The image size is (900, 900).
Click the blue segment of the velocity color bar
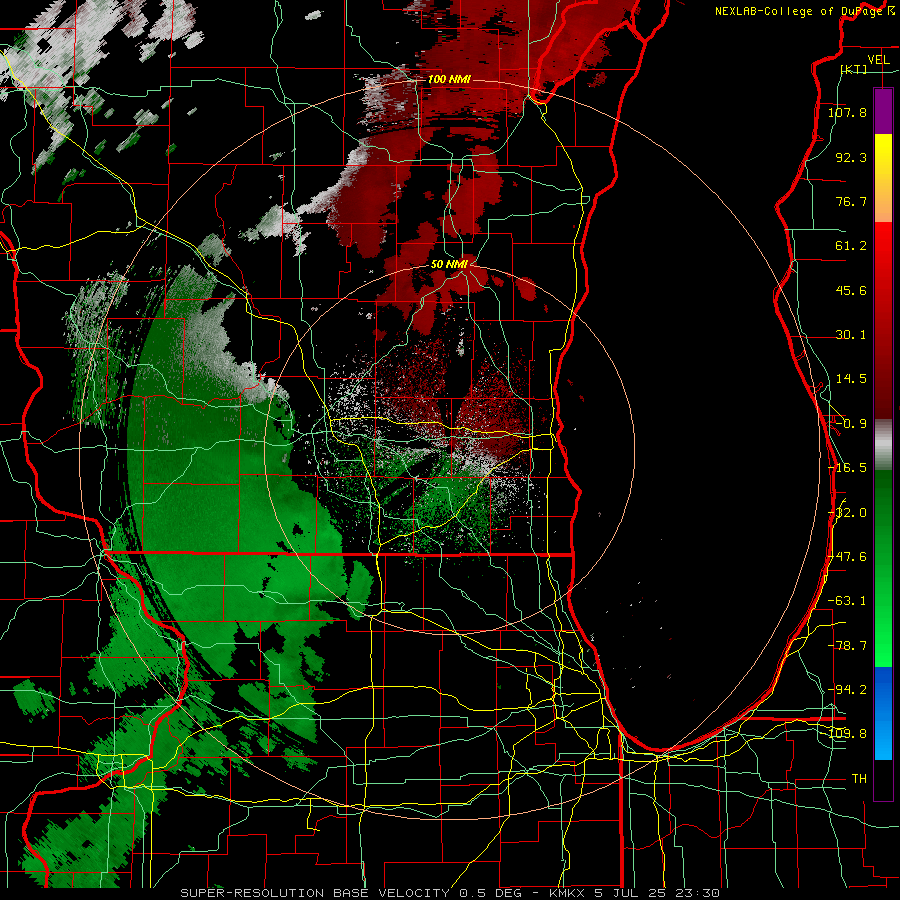[x=883, y=713]
